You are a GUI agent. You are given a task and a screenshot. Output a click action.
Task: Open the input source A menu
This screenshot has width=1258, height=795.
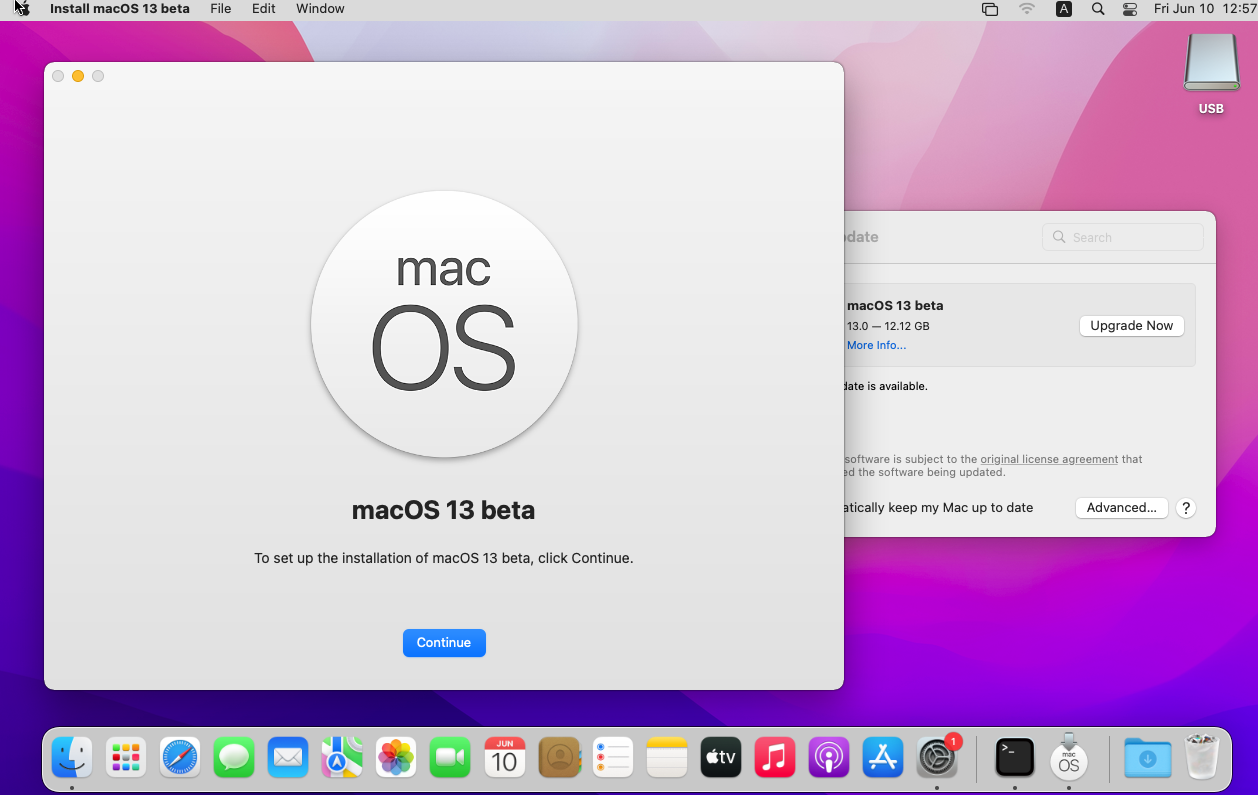[1064, 9]
